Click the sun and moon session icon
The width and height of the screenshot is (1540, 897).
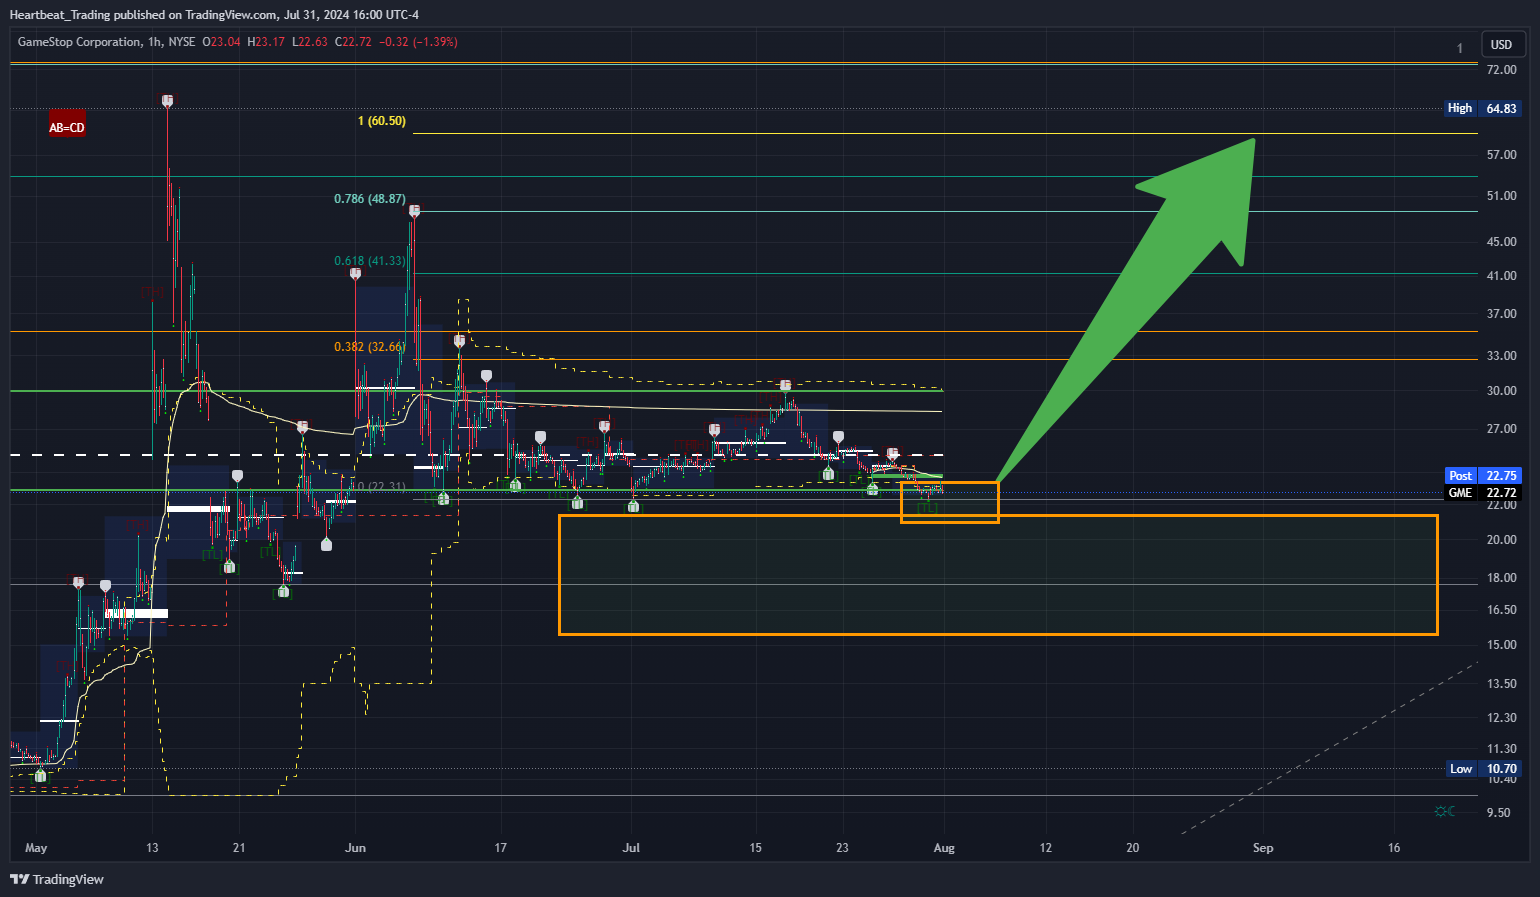1444,811
